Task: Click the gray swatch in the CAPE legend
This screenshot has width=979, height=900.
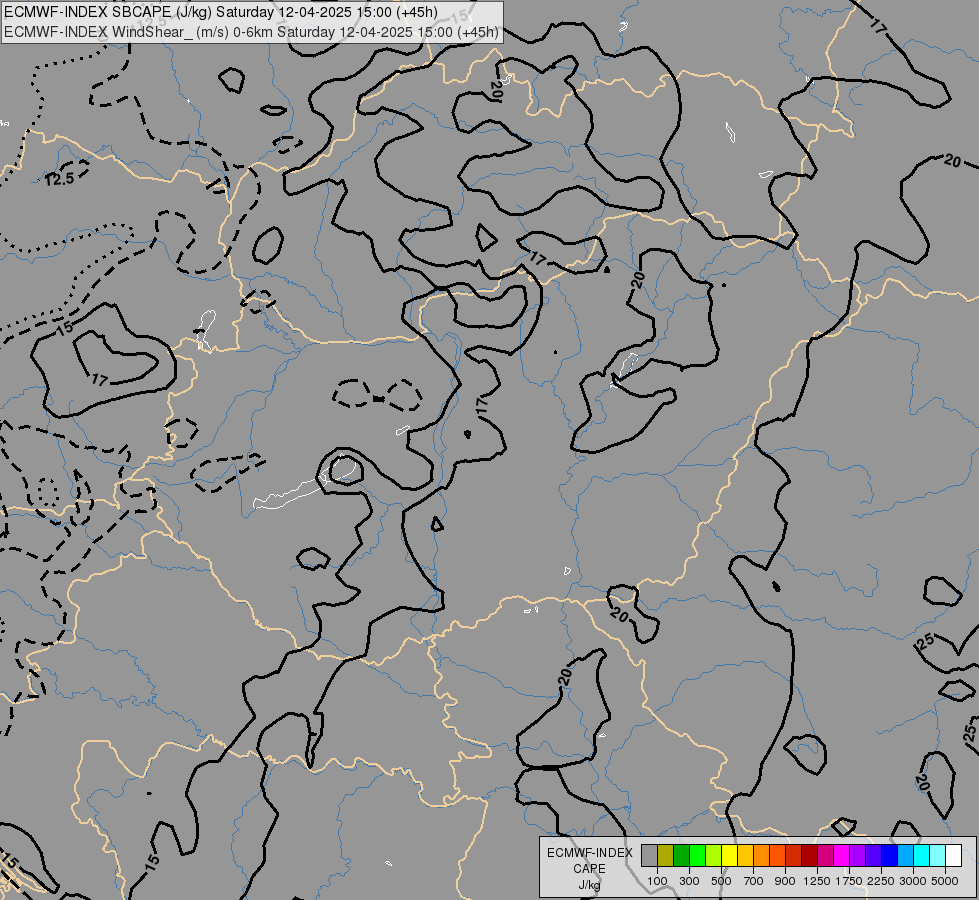Action: 649,856
